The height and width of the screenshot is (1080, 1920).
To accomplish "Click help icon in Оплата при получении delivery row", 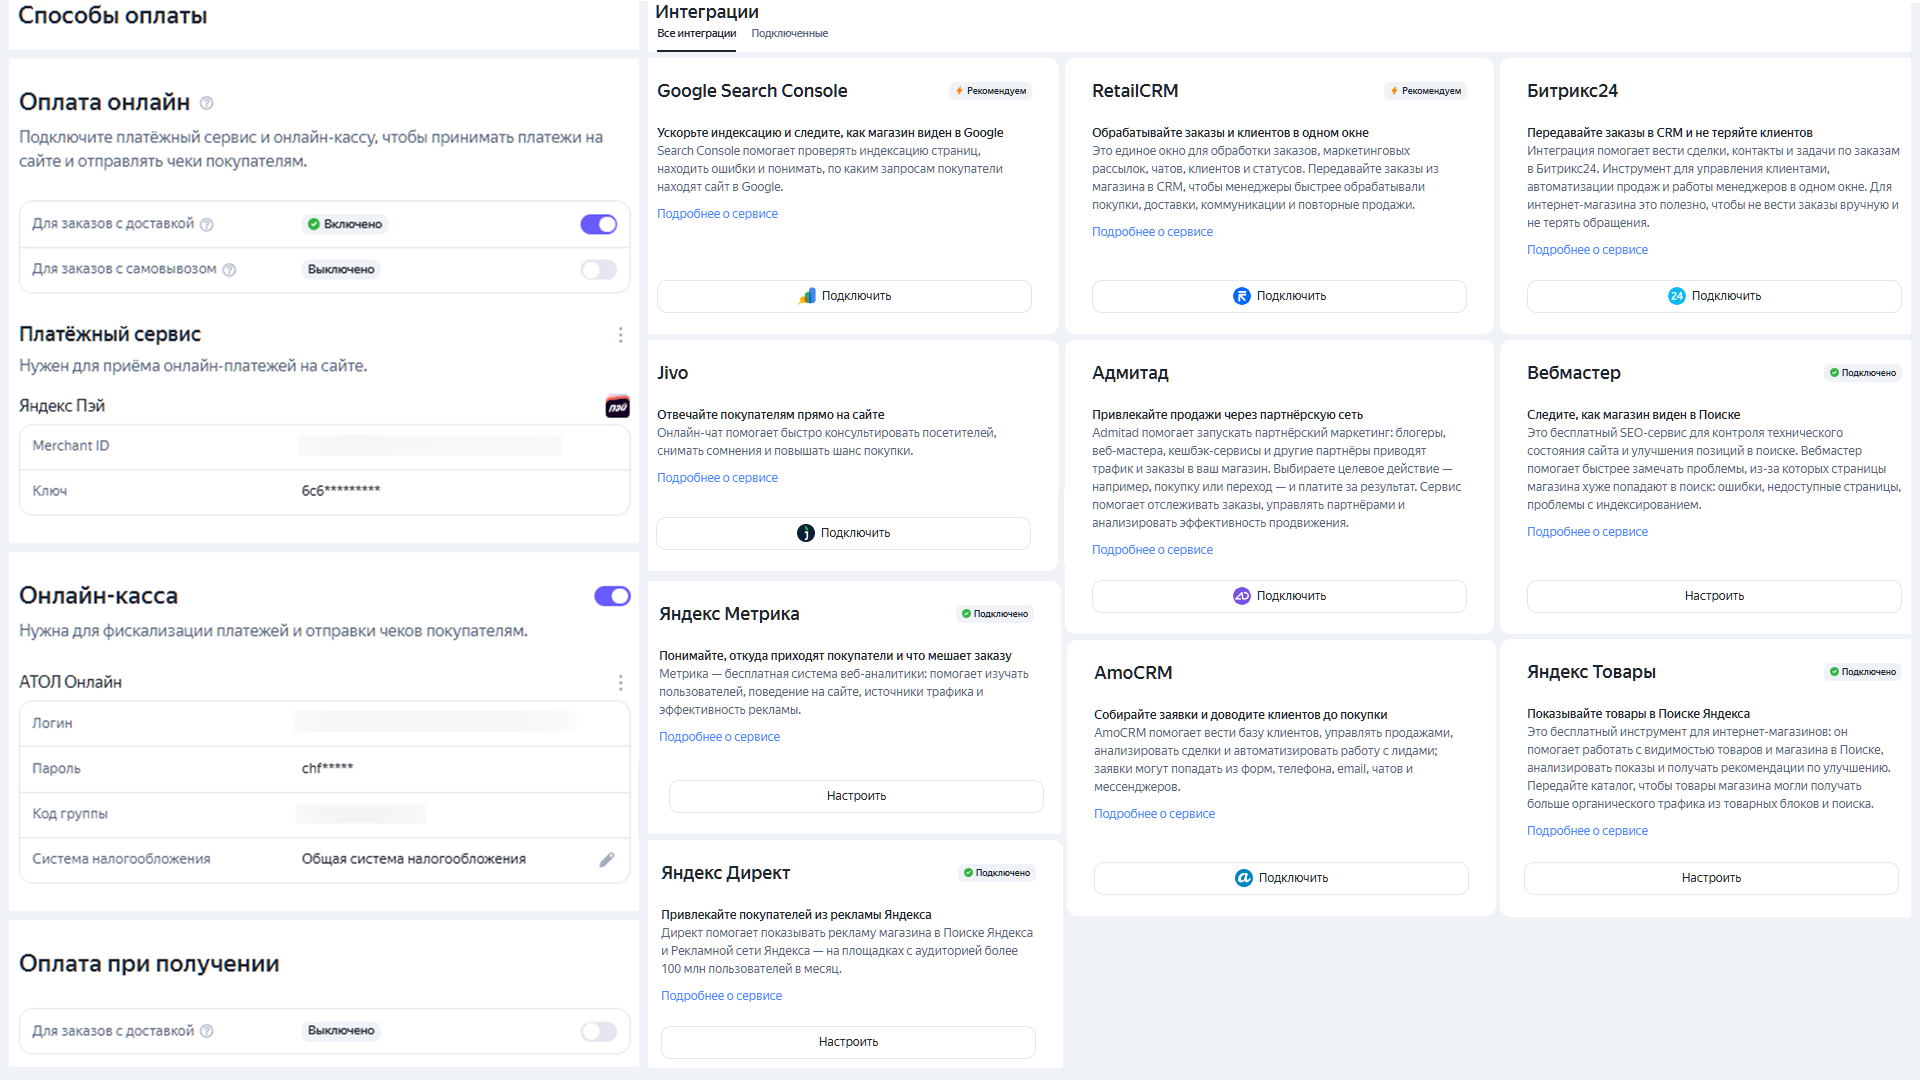I will [207, 1031].
